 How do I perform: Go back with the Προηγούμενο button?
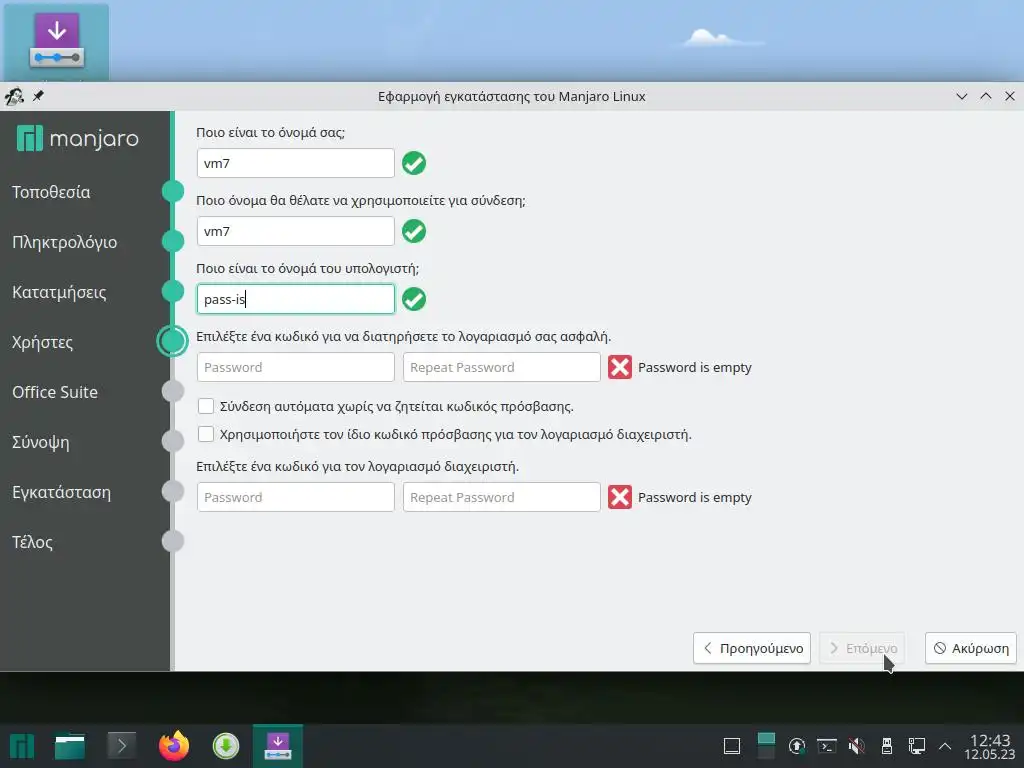[x=752, y=648]
